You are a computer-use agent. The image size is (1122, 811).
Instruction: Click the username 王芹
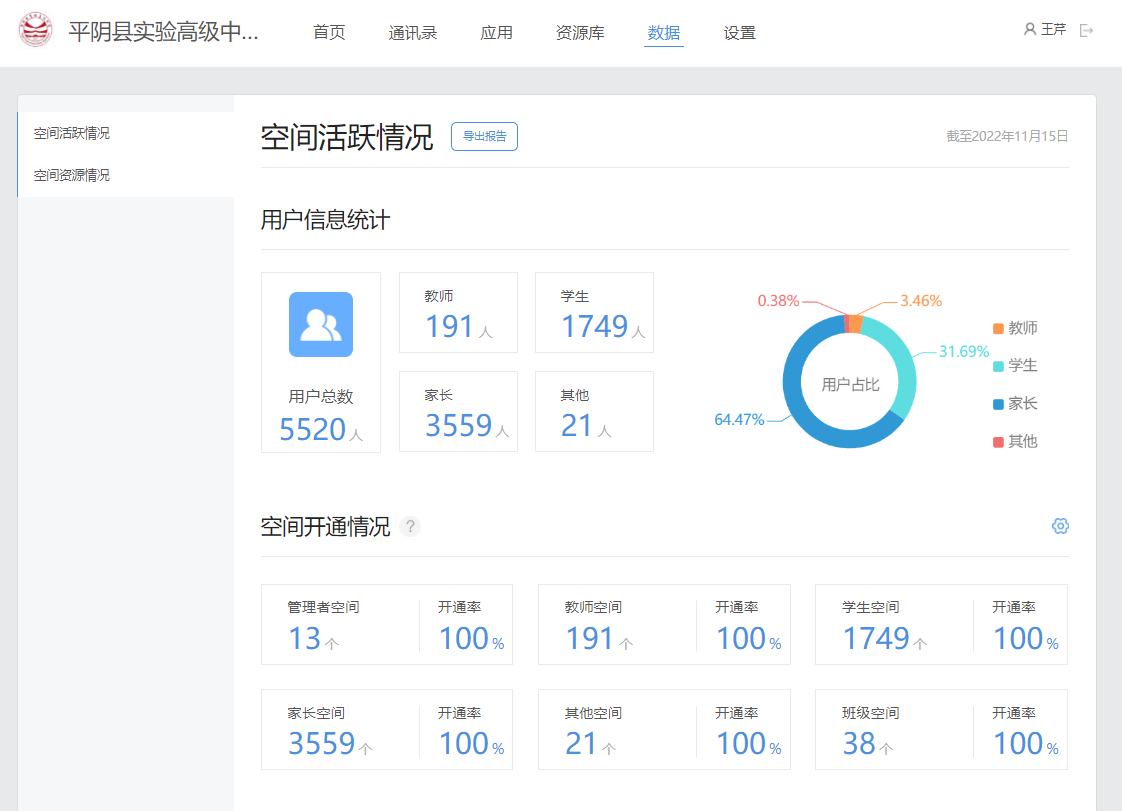click(x=1053, y=29)
